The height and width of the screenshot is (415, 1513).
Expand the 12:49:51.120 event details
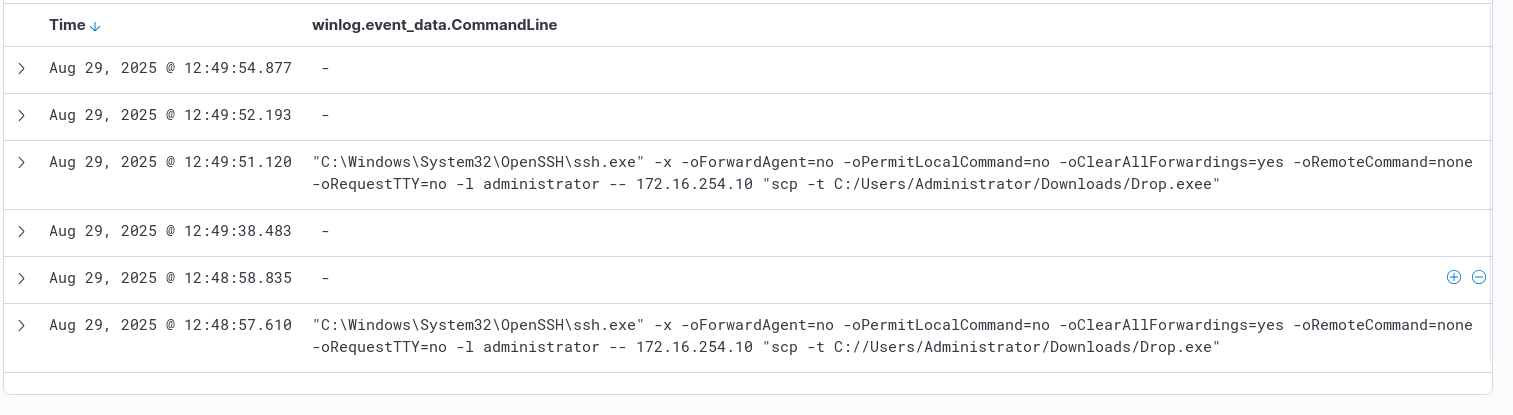click(x=22, y=162)
